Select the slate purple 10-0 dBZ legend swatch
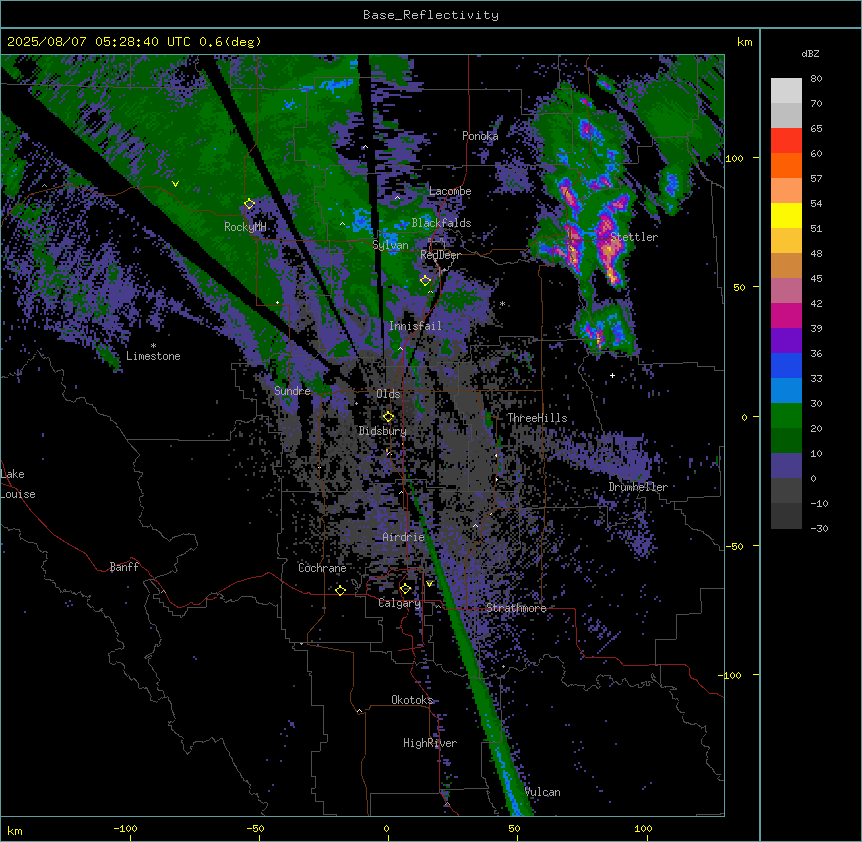 pos(786,466)
